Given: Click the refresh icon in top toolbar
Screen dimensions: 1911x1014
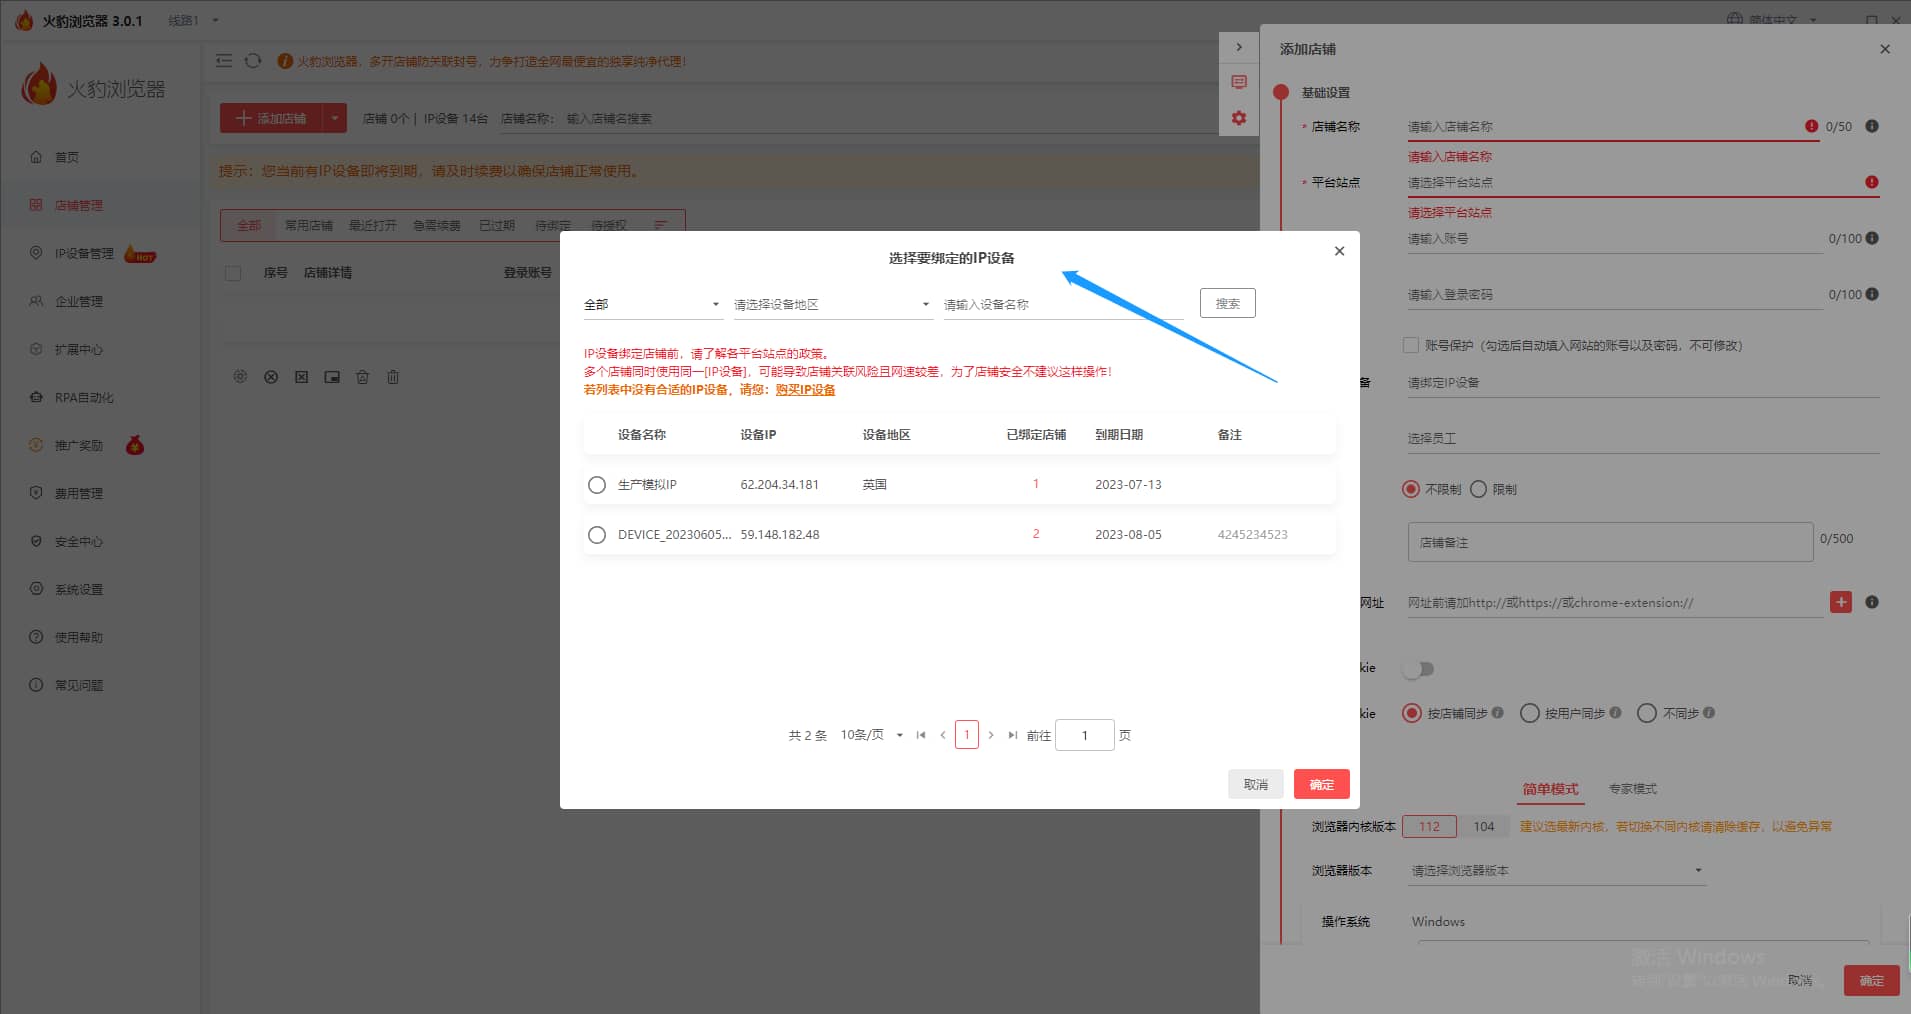Looking at the screenshot, I should [253, 61].
